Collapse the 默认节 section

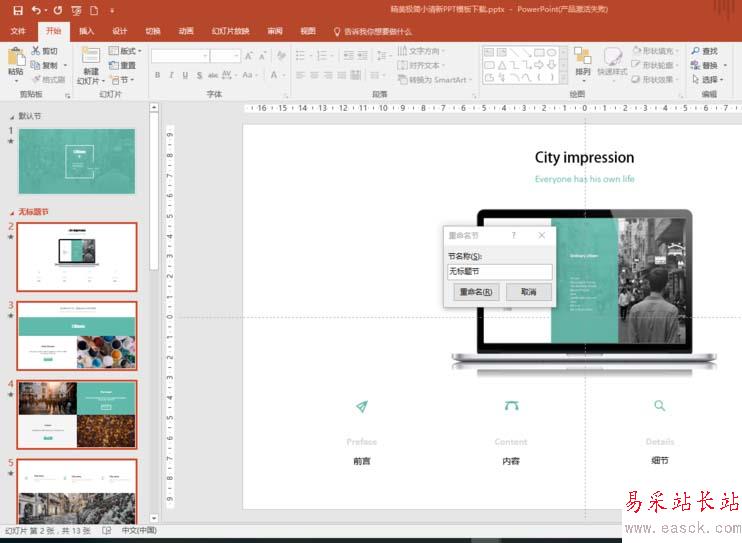tap(12, 116)
